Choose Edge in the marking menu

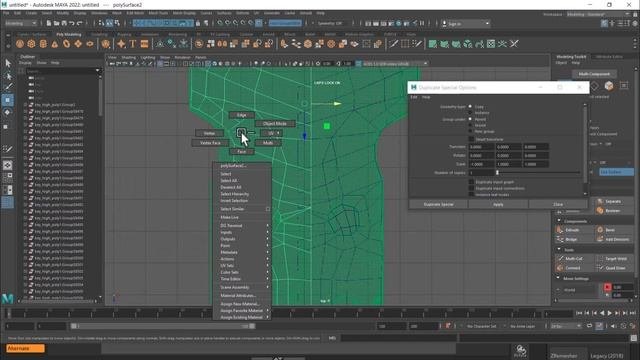pyautogui.click(x=242, y=115)
